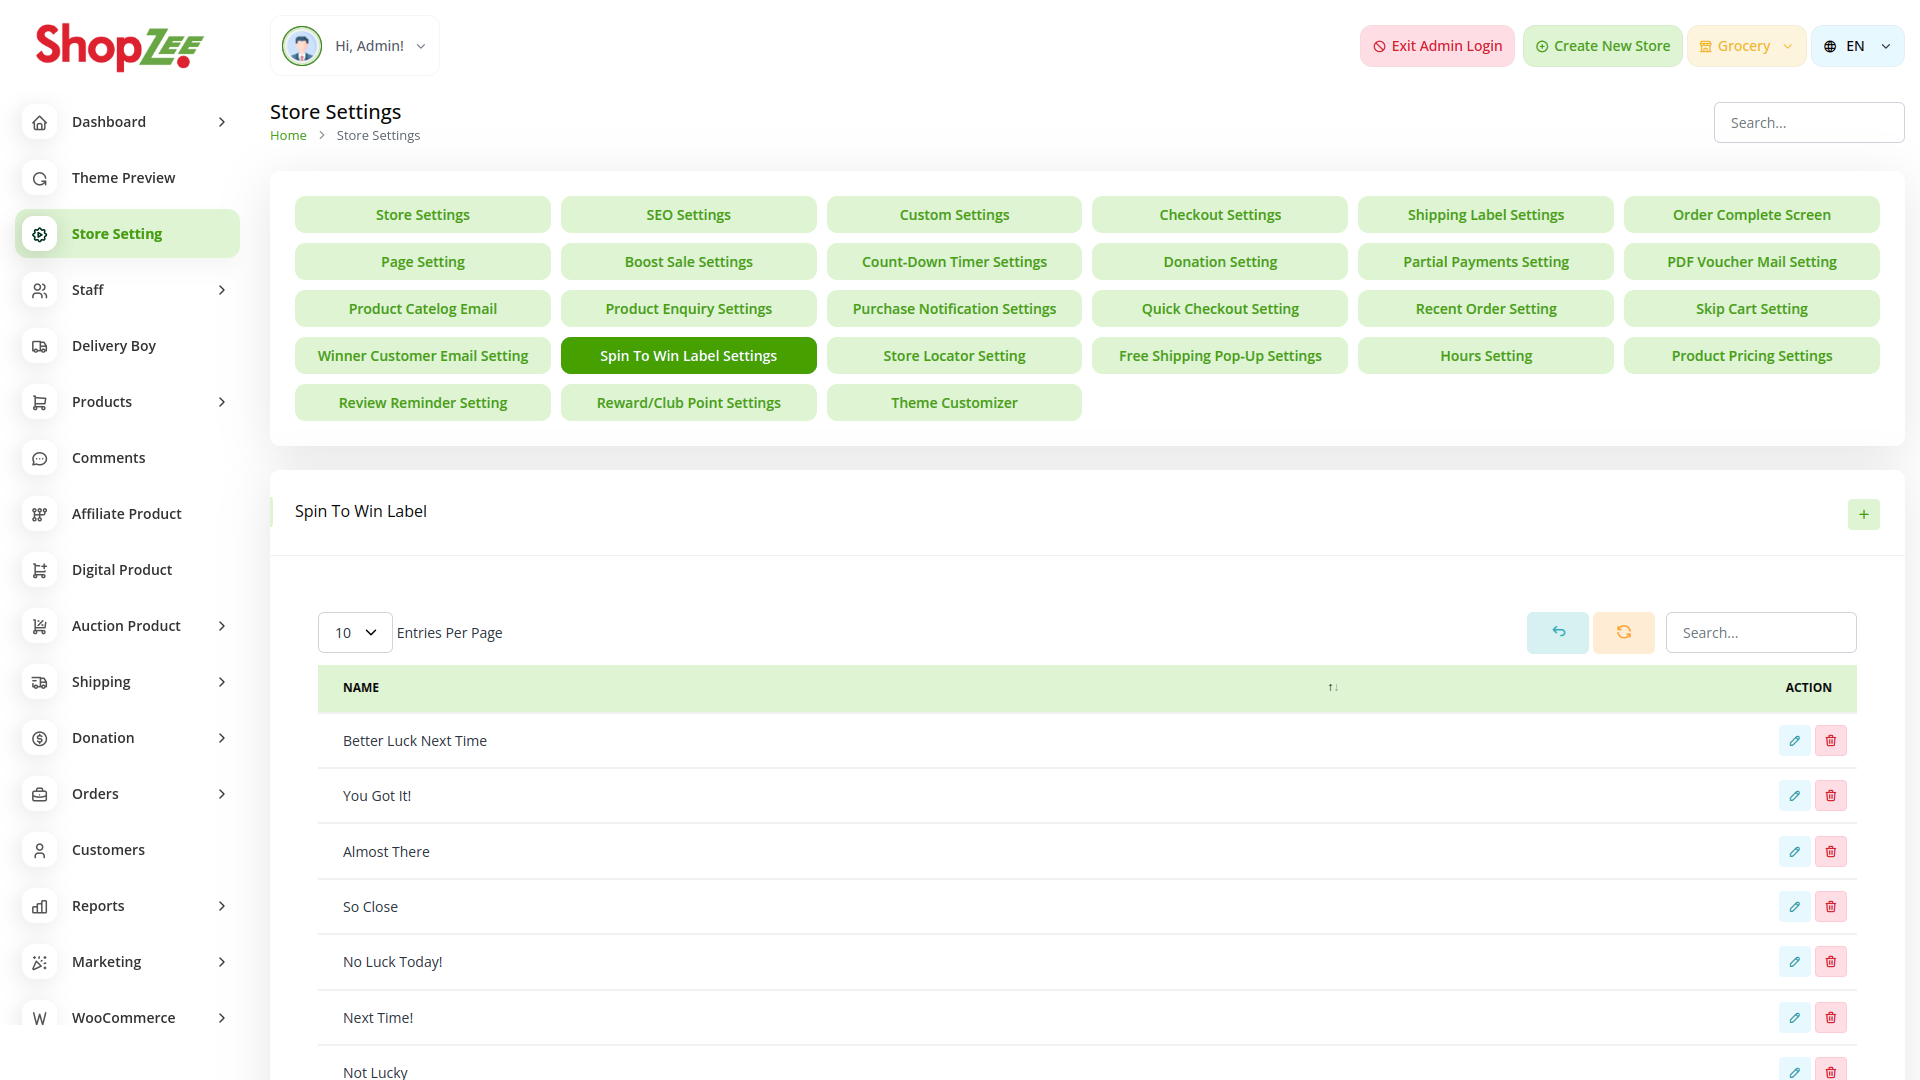Image resolution: width=1920 pixels, height=1080 pixels.
Task: Switch to SEO Settings tab
Action: point(688,215)
